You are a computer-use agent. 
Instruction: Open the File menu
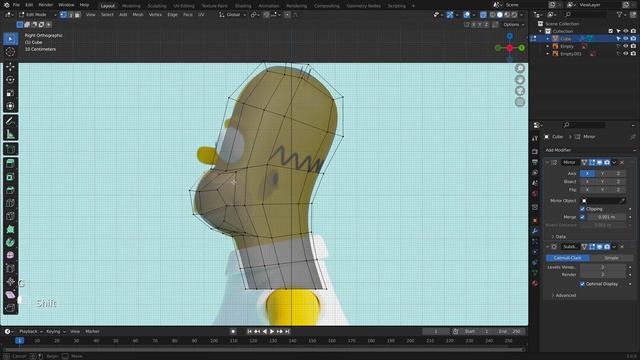coord(16,5)
